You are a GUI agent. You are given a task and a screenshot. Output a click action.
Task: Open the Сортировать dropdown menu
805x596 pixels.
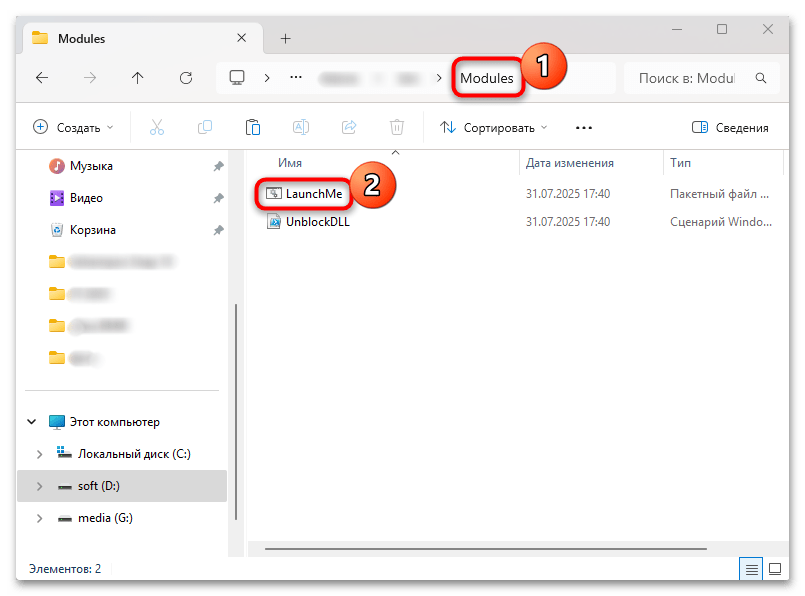coord(494,127)
